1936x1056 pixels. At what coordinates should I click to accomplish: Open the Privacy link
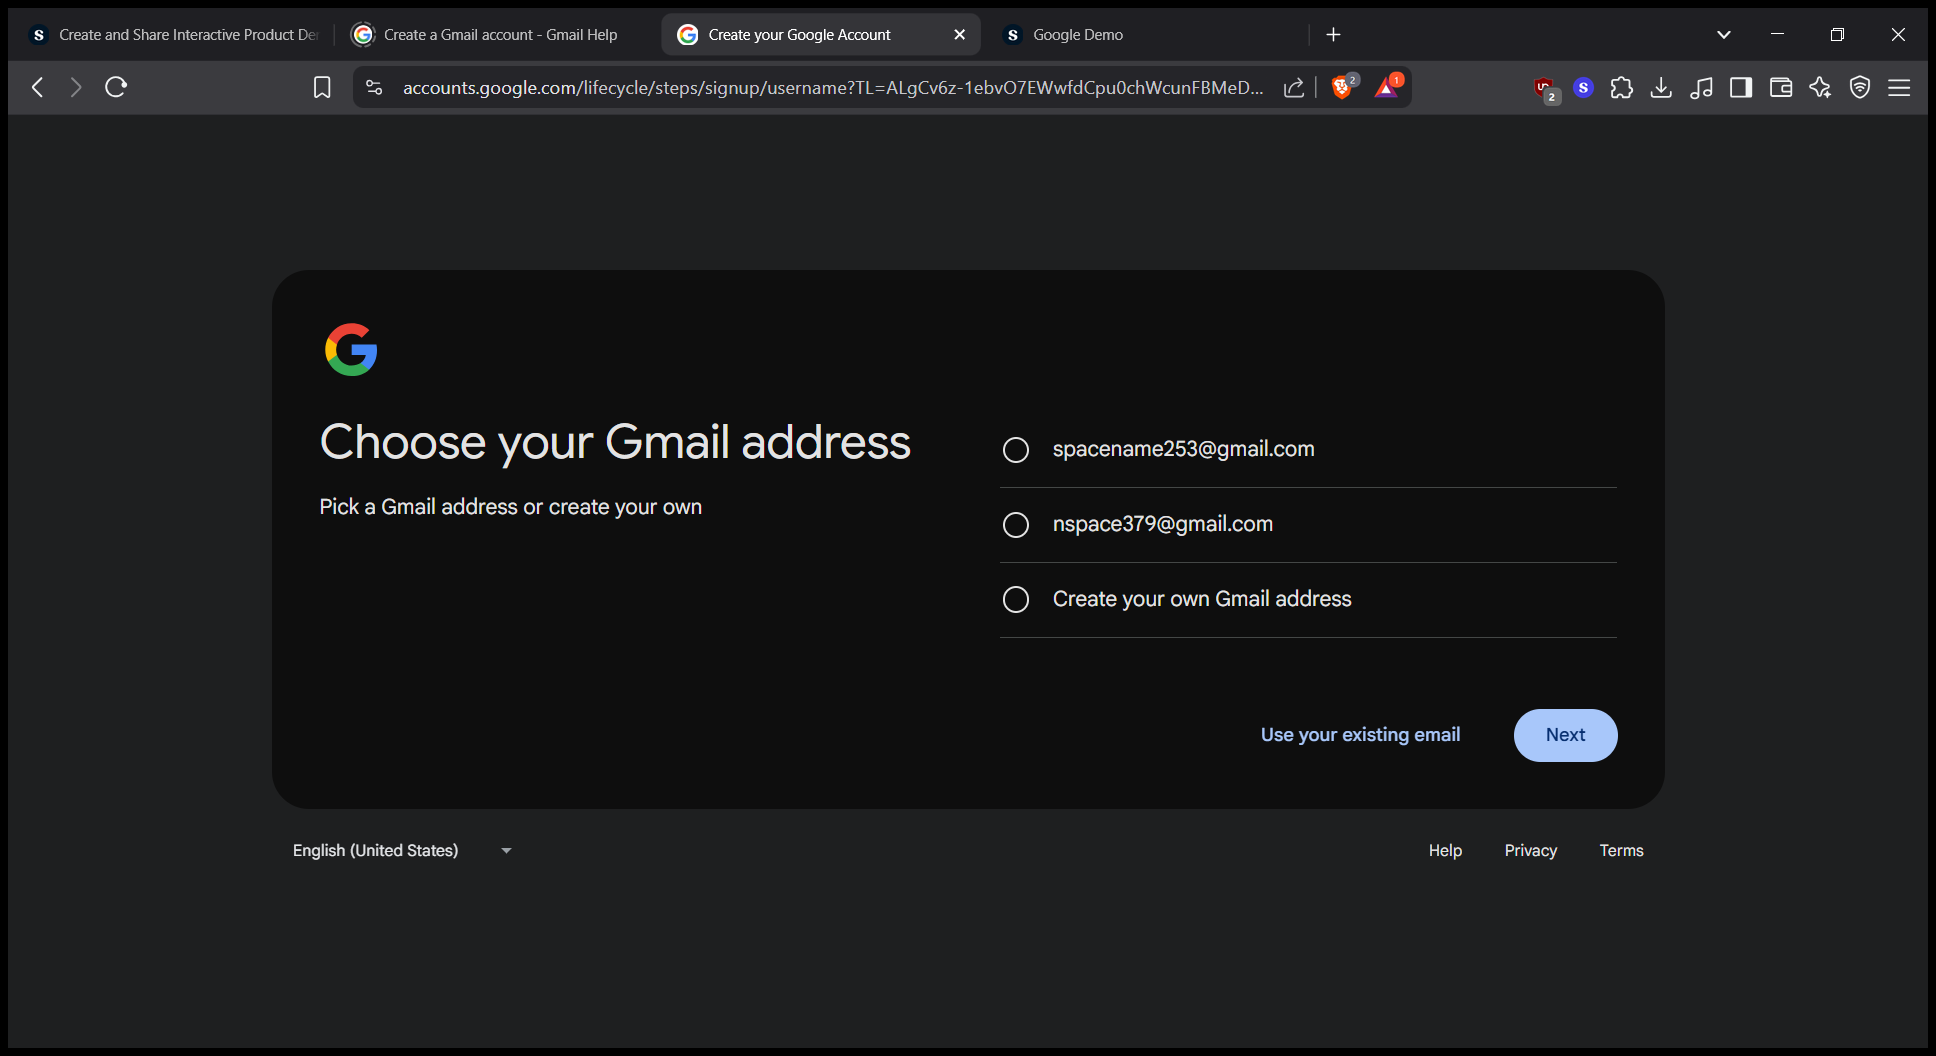pyautogui.click(x=1530, y=850)
